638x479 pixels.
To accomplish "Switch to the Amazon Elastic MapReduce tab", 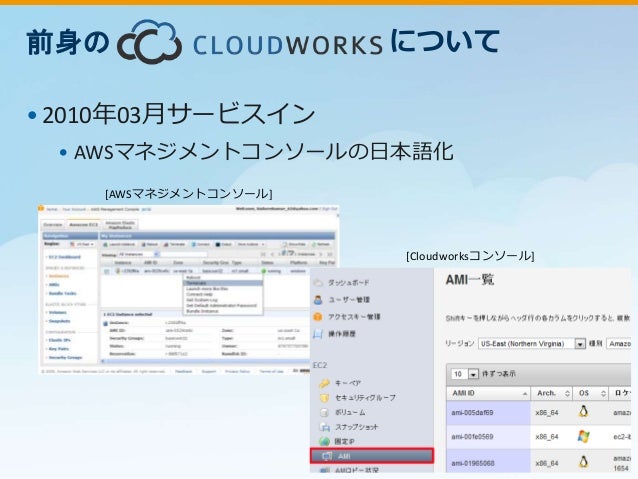I will [x=120, y=225].
